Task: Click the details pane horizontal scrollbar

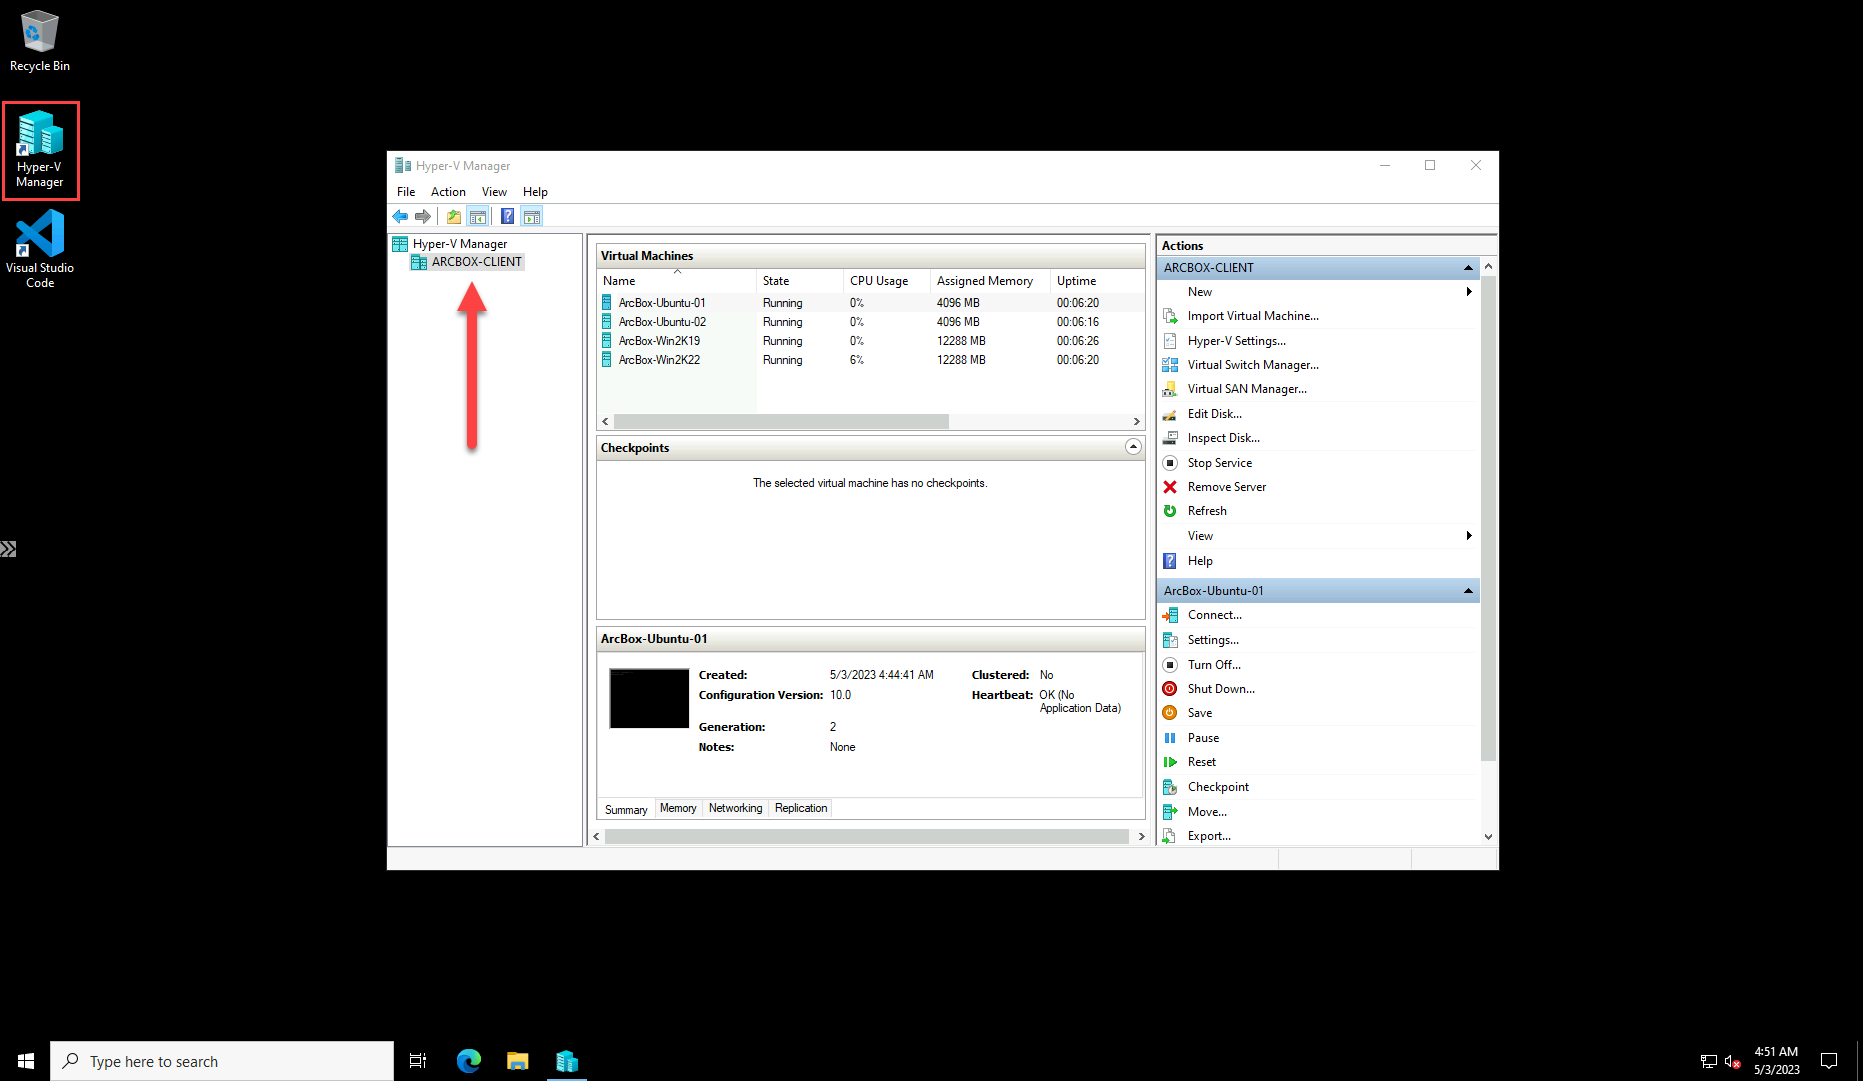Action: [867, 836]
